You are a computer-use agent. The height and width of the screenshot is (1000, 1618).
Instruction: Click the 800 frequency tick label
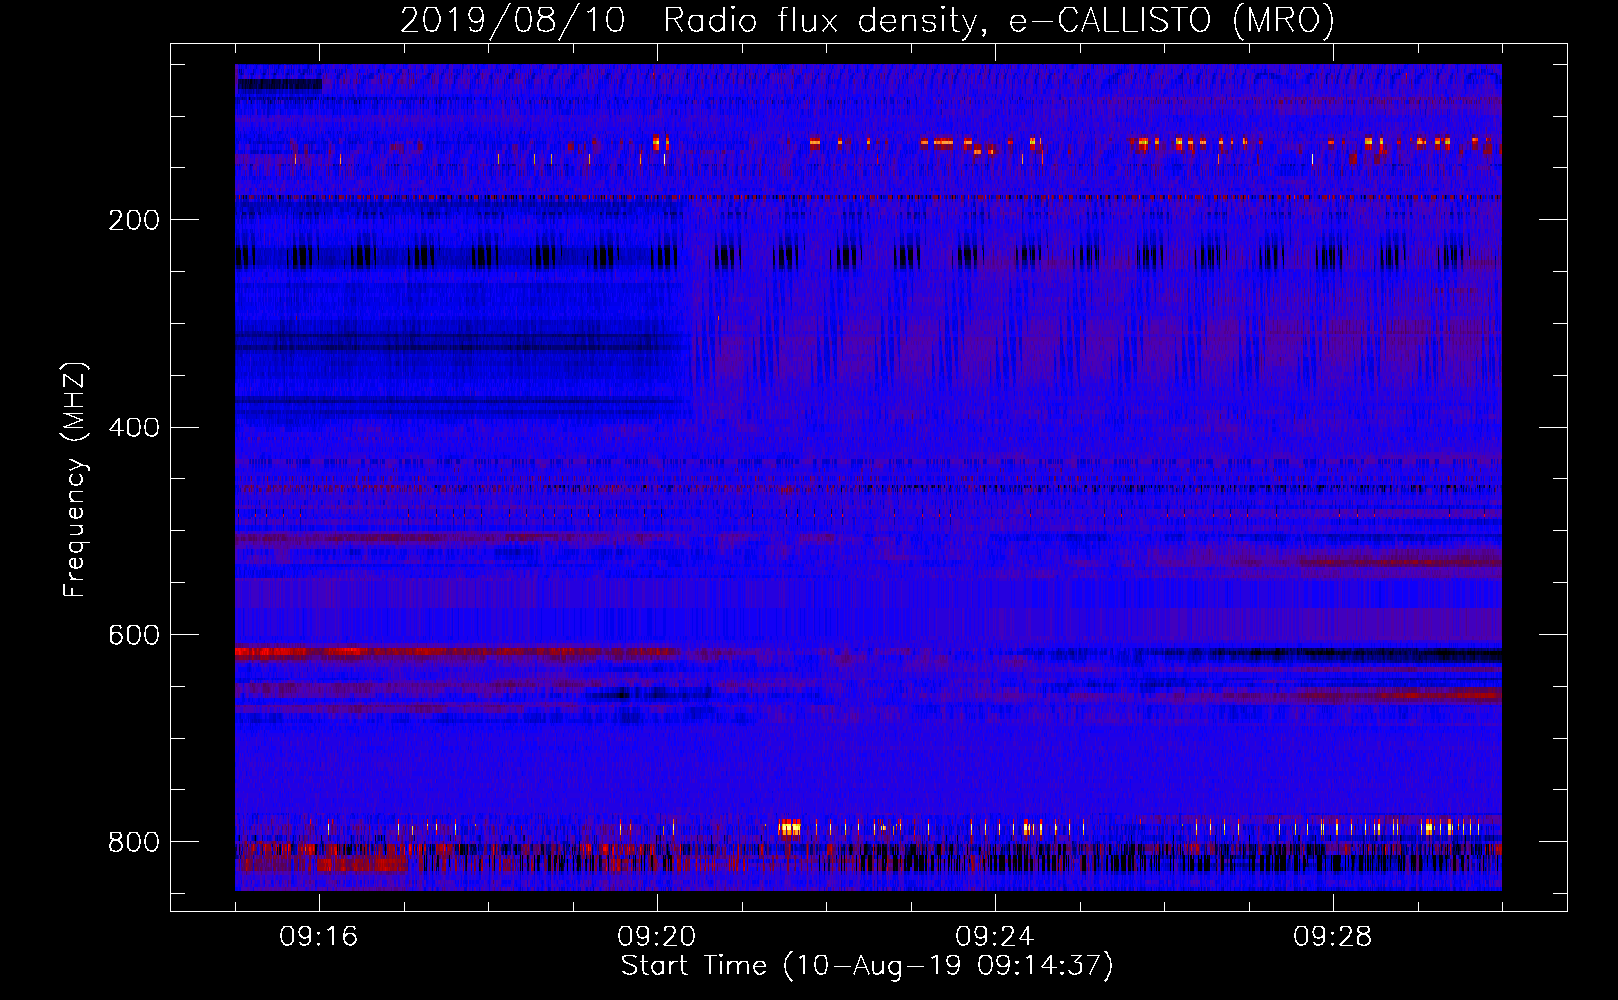133,842
